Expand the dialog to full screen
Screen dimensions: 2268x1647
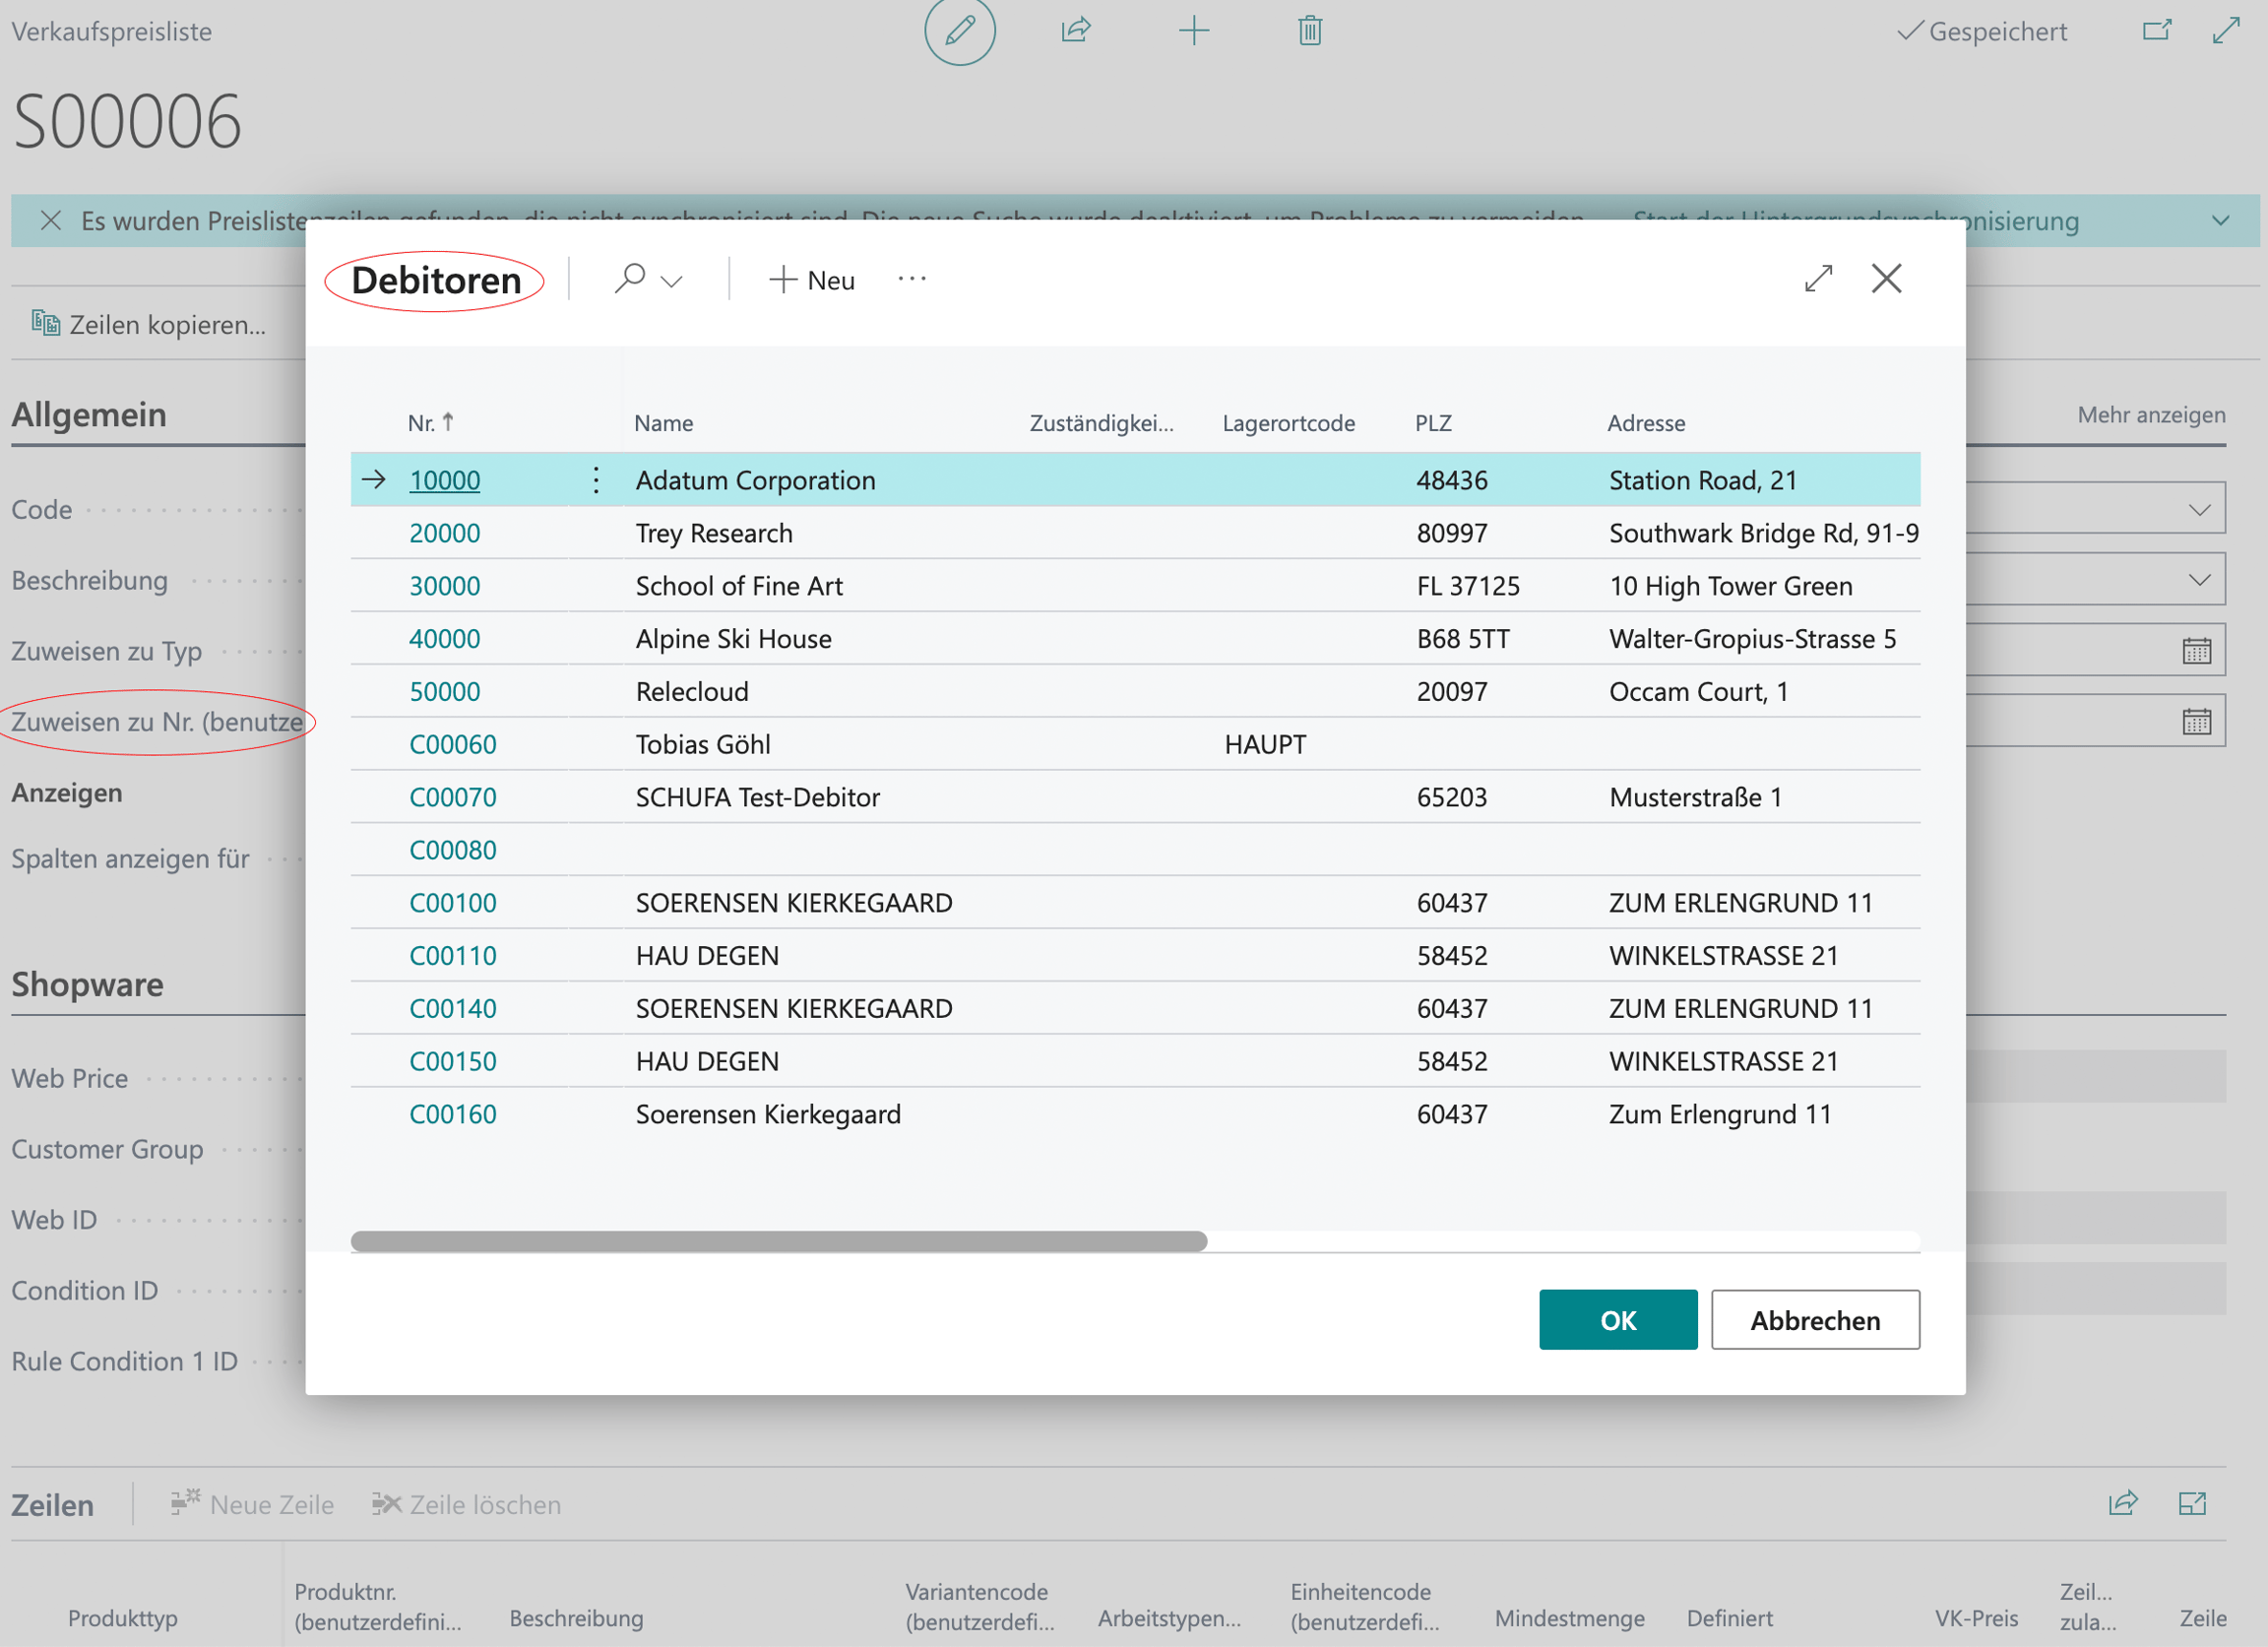(1818, 278)
